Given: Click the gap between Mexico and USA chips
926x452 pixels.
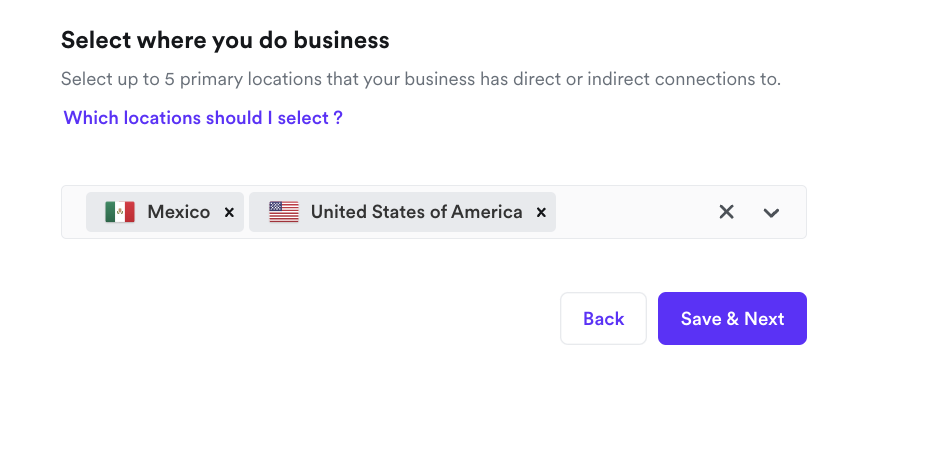Looking at the screenshot, I should click(246, 212).
